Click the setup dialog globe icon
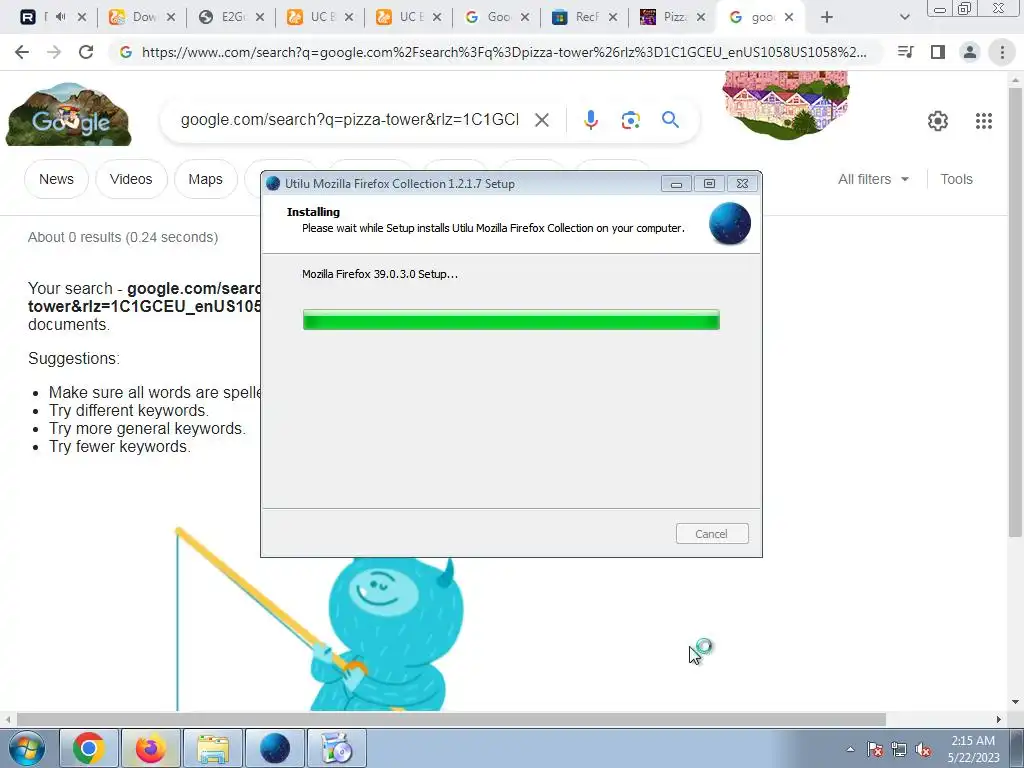 729,223
